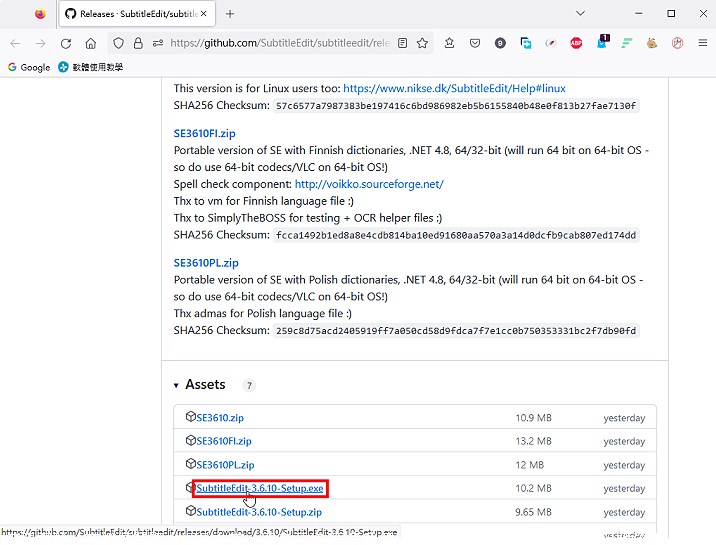Open Firefox application hamburger menu

tap(700, 44)
